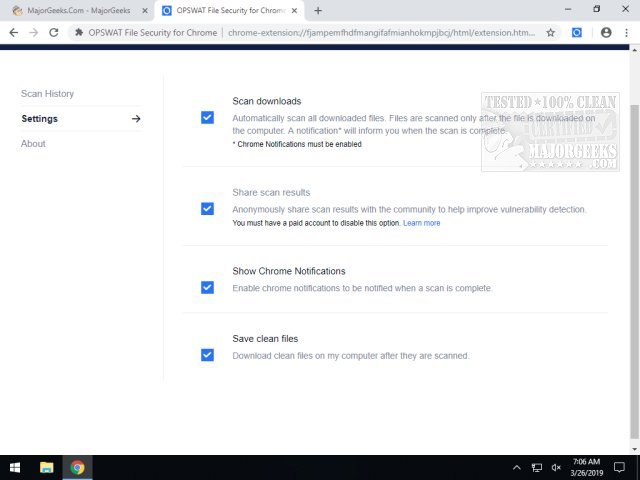Open File Explorer from the taskbar
This screenshot has height=480, width=640.
point(47,468)
